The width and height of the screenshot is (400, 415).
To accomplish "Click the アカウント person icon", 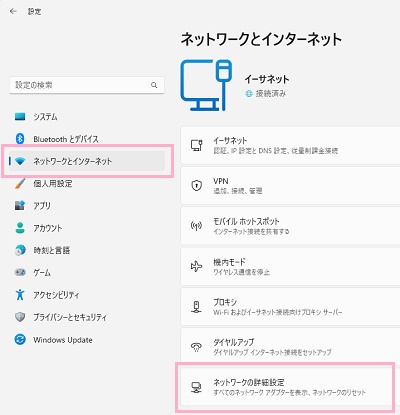I will pyautogui.click(x=20, y=228).
